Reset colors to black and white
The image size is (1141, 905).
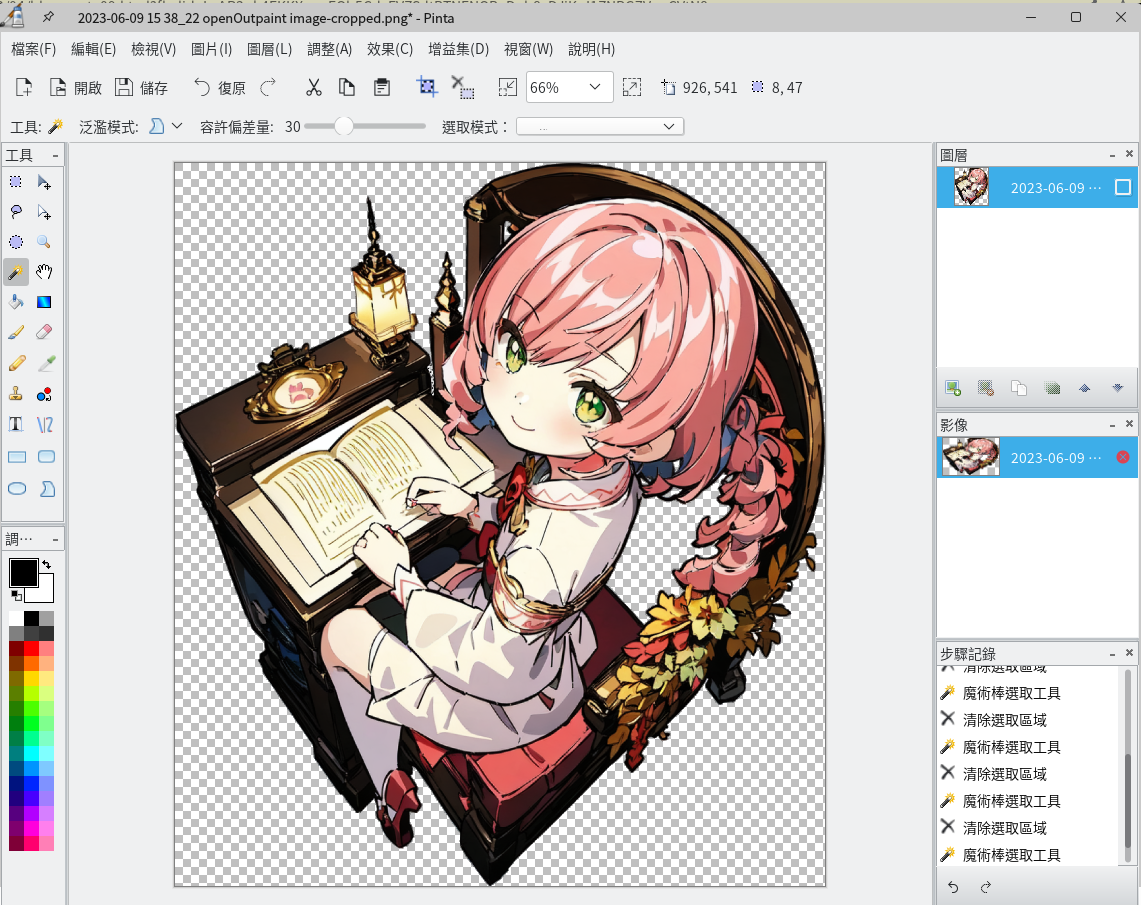click(16, 596)
